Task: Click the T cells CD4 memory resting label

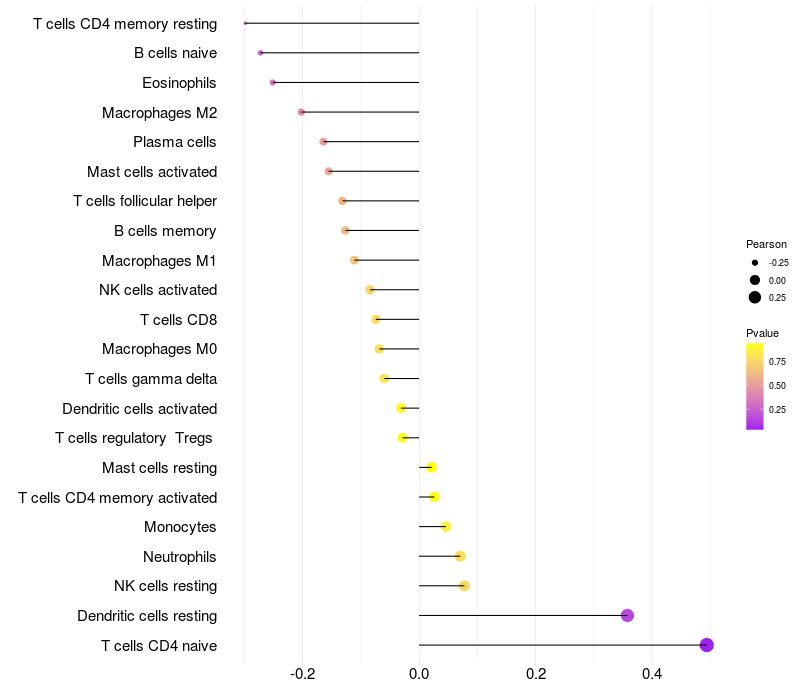Action: pyautogui.click(x=125, y=24)
